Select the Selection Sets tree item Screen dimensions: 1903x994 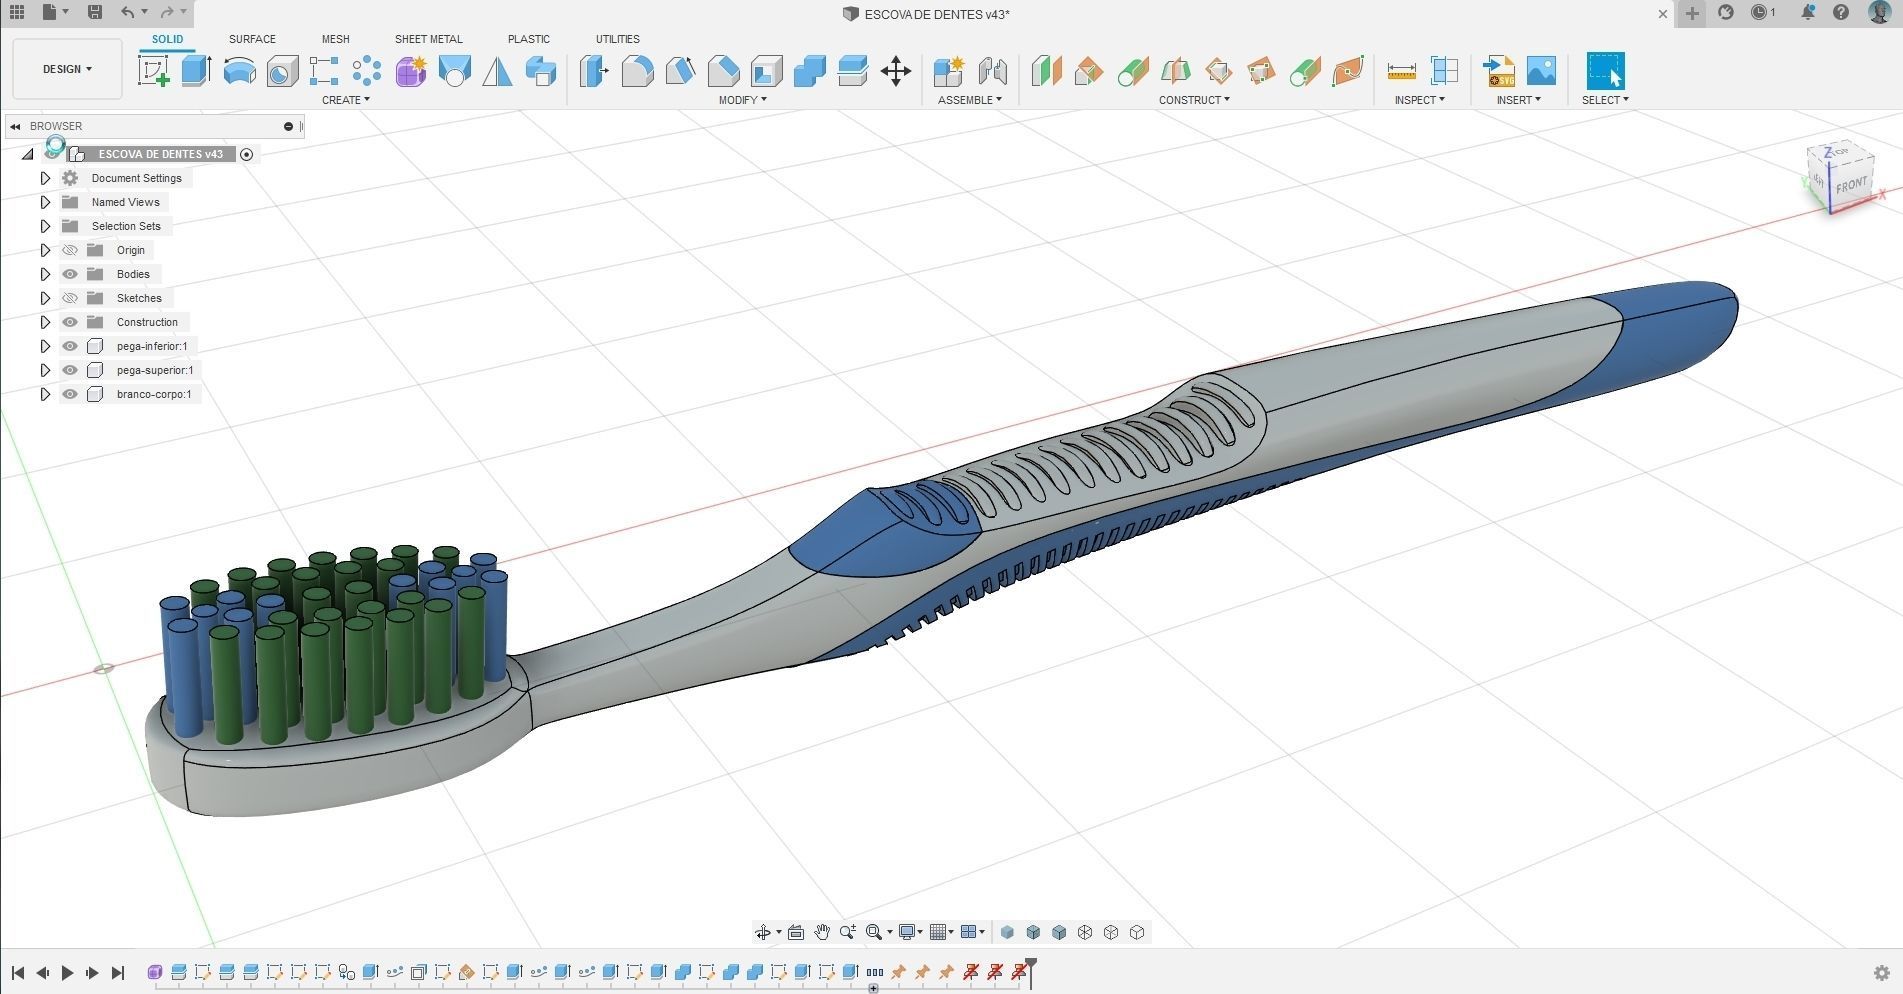point(126,226)
